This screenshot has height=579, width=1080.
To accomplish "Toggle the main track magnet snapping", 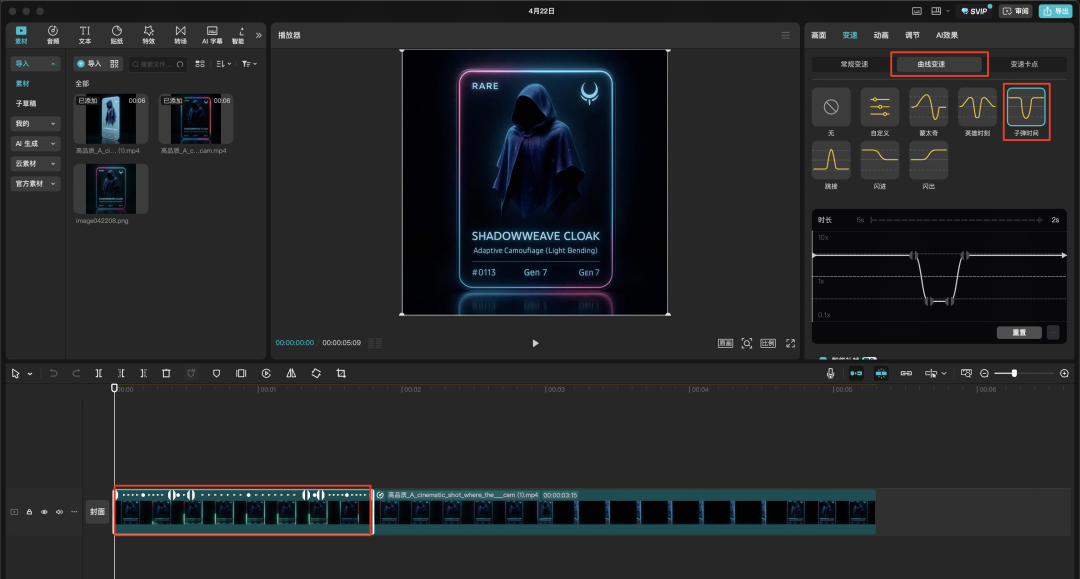I will (856, 373).
